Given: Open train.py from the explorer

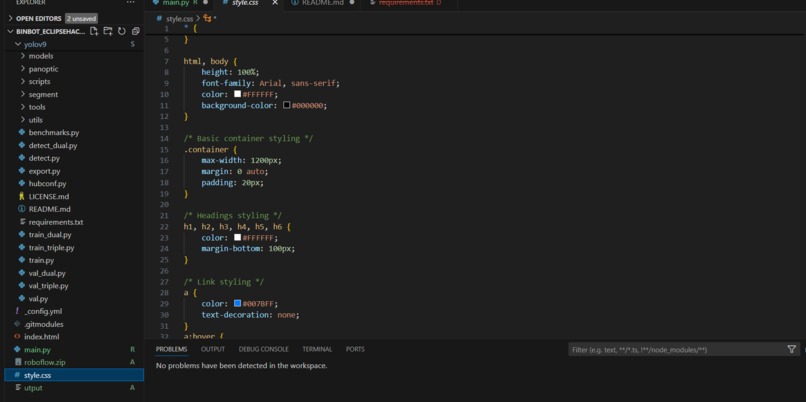Looking at the screenshot, I should coord(41,260).
